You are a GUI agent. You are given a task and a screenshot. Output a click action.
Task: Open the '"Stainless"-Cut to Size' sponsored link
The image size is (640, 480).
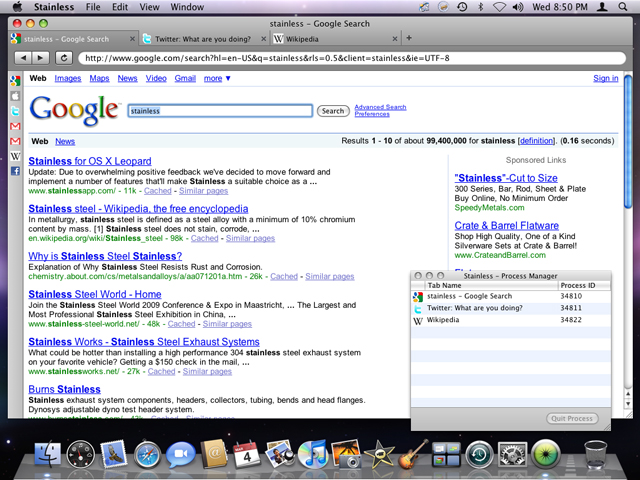[x=506, y=178]
